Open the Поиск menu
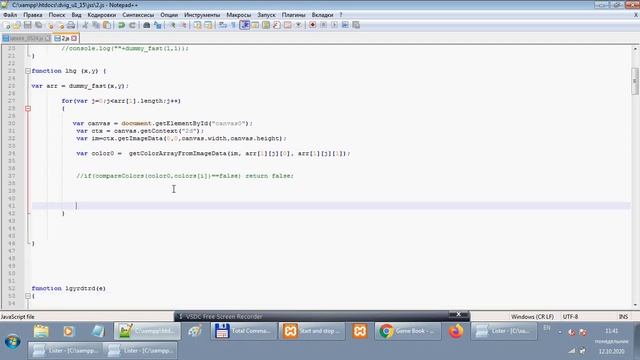This screenshot has width=640, height=360. 57,15
